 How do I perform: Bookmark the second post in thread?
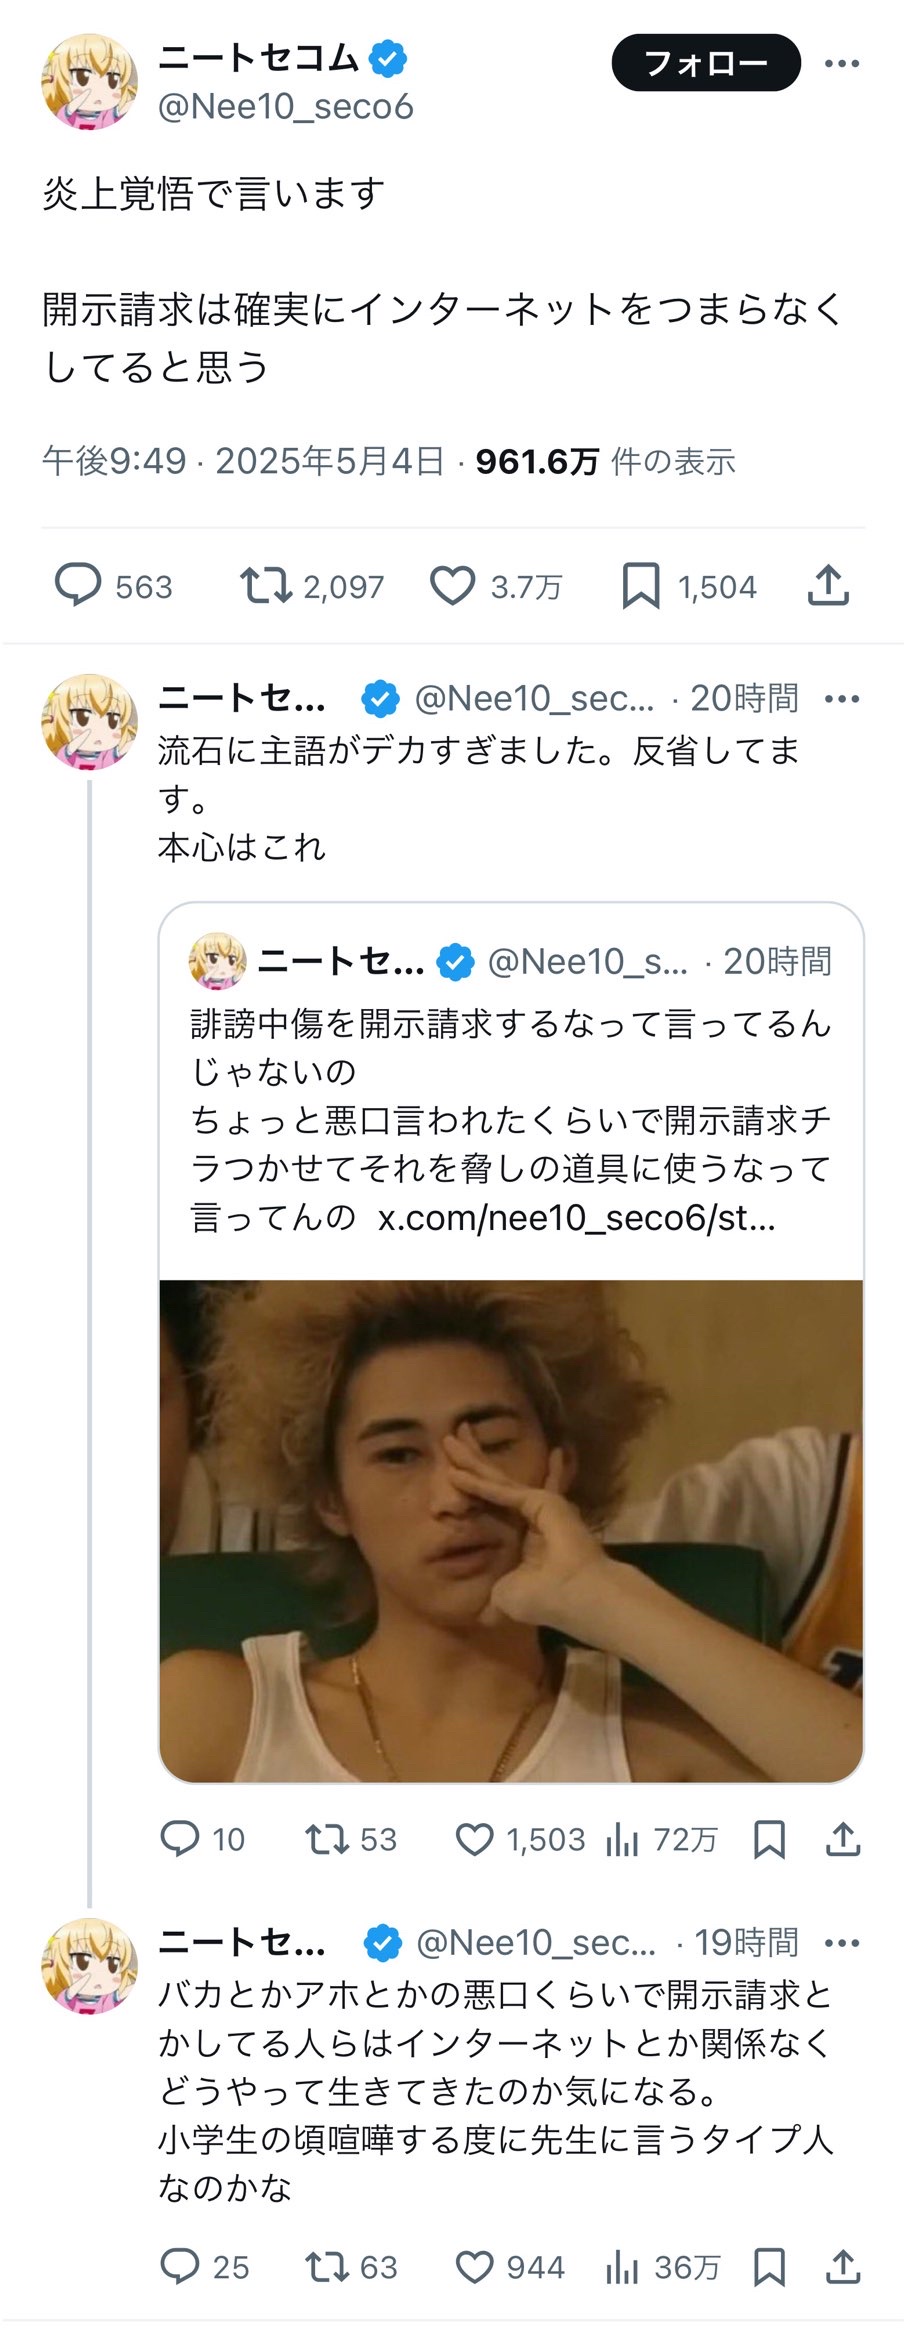click(769, 1839)
